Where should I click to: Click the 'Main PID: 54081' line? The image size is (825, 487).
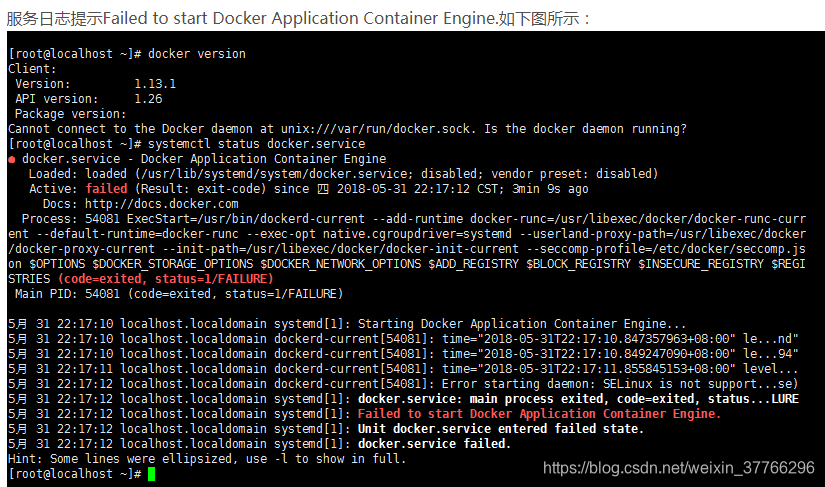tap(179, 293)
